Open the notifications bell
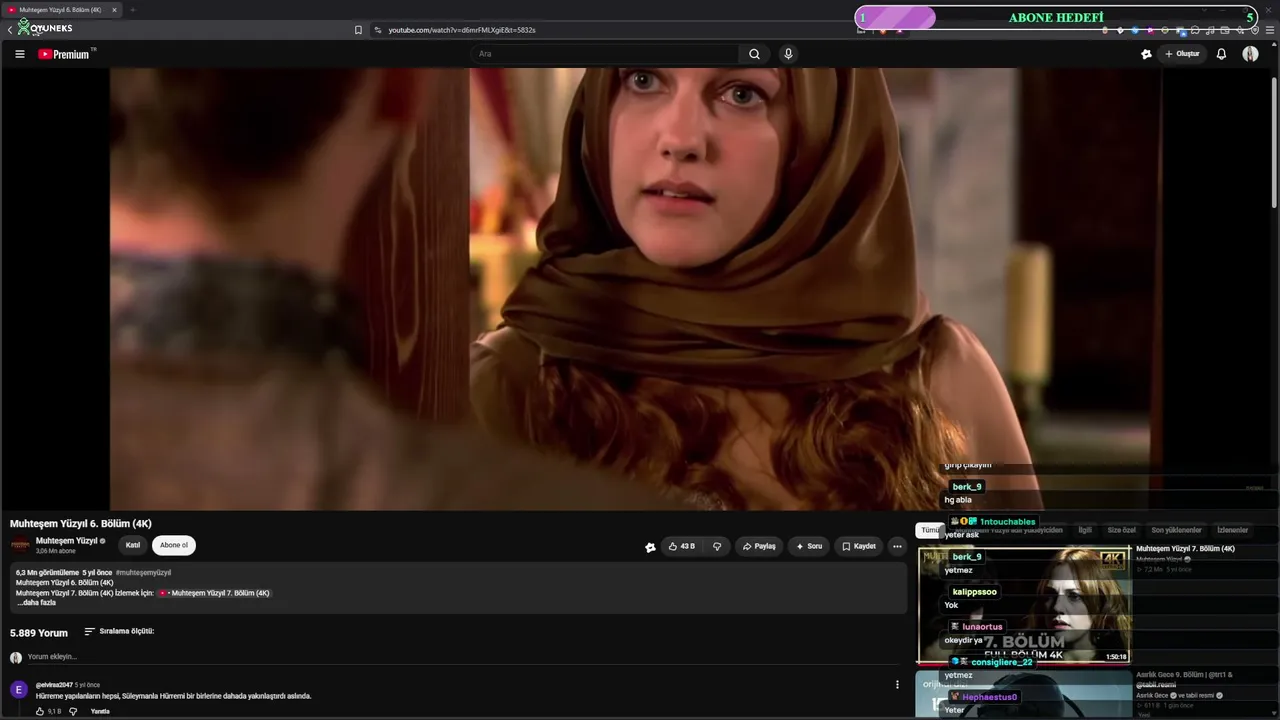This screenshot has width=1280, height=720. (x=1221, y=54)
